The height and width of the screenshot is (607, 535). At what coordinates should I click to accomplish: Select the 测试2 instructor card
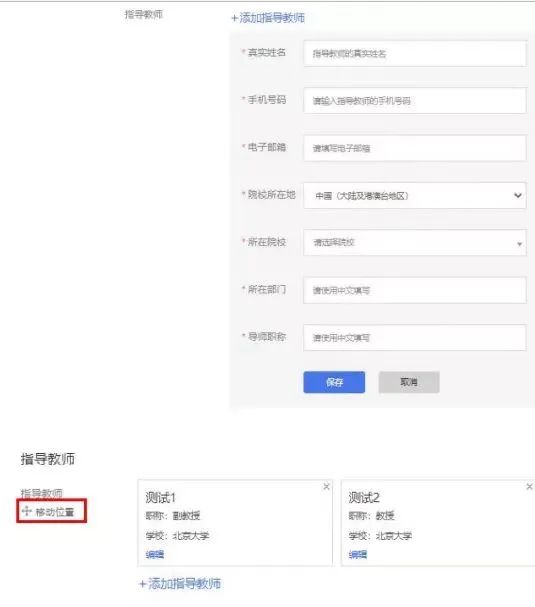[438, 523]
